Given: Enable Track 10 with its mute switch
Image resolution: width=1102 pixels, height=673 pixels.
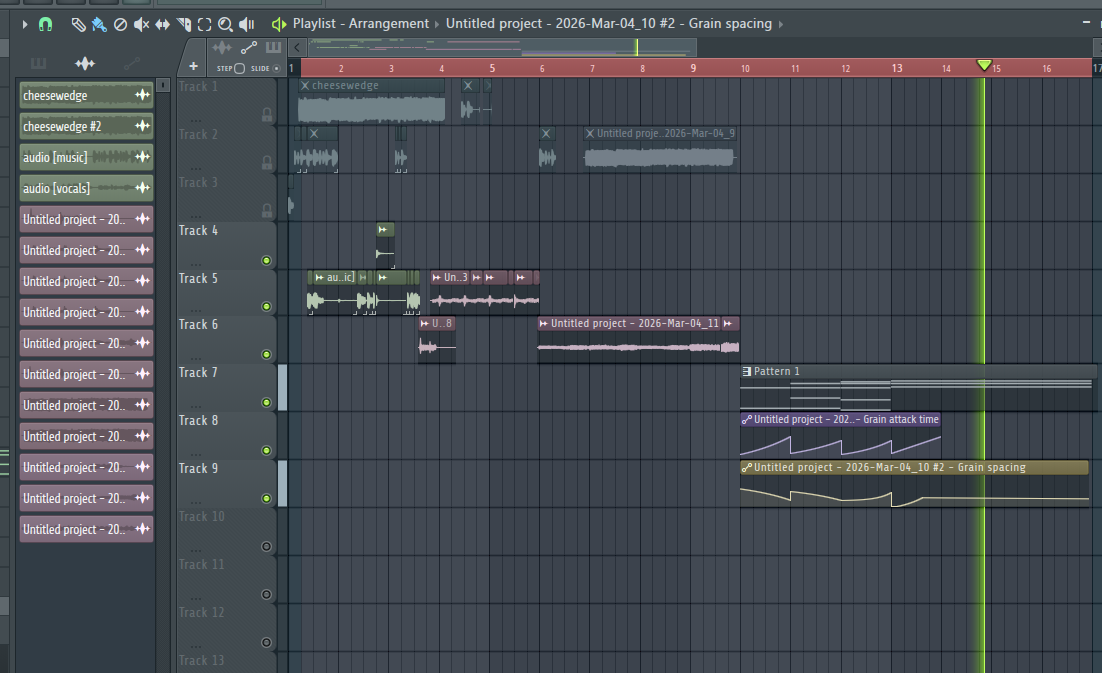Looking at the screenshot, I should pyautogui.click(x=266, y=547).
